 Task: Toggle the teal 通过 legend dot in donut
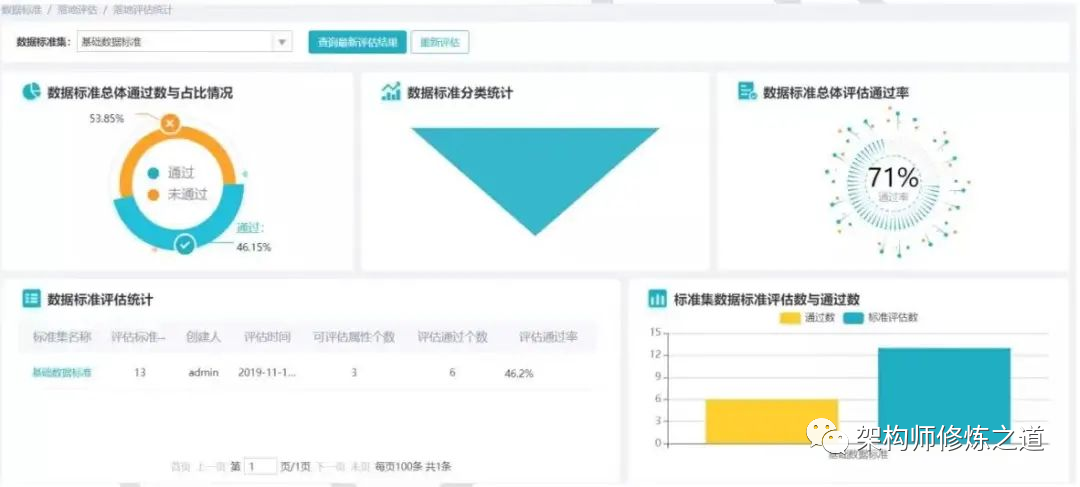click(x=153, y=174)
